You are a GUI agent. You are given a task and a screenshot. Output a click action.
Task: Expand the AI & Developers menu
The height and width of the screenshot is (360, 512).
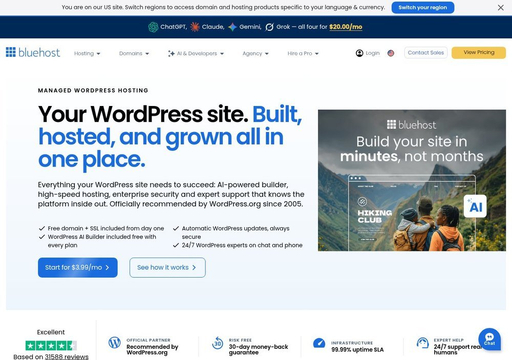tap(196, 53)
